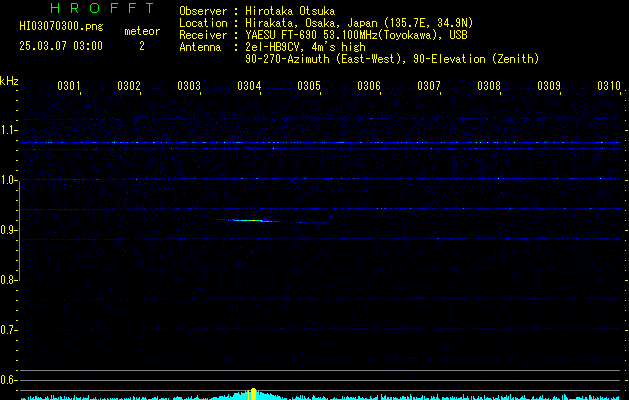This screenshot has height=400, width=629.
Task: Select the file name HI03070300.png
Action: [x=61, y=27]
